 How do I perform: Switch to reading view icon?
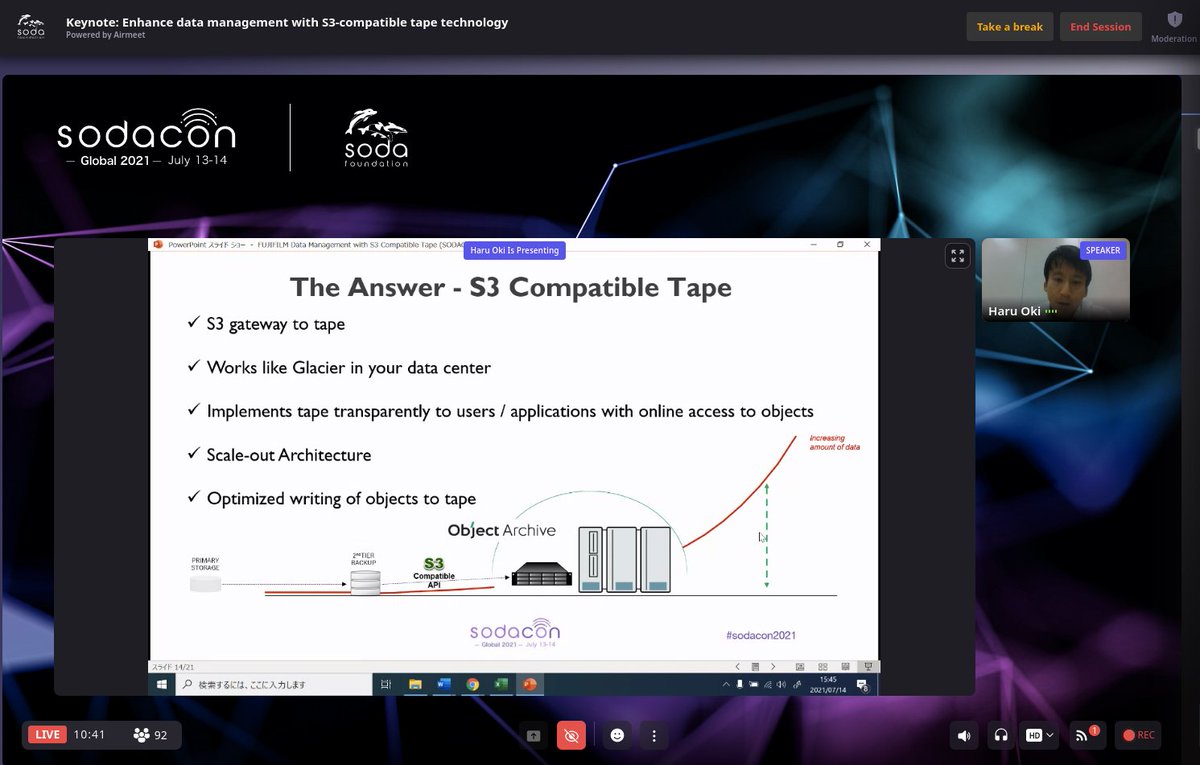point(845,666)
